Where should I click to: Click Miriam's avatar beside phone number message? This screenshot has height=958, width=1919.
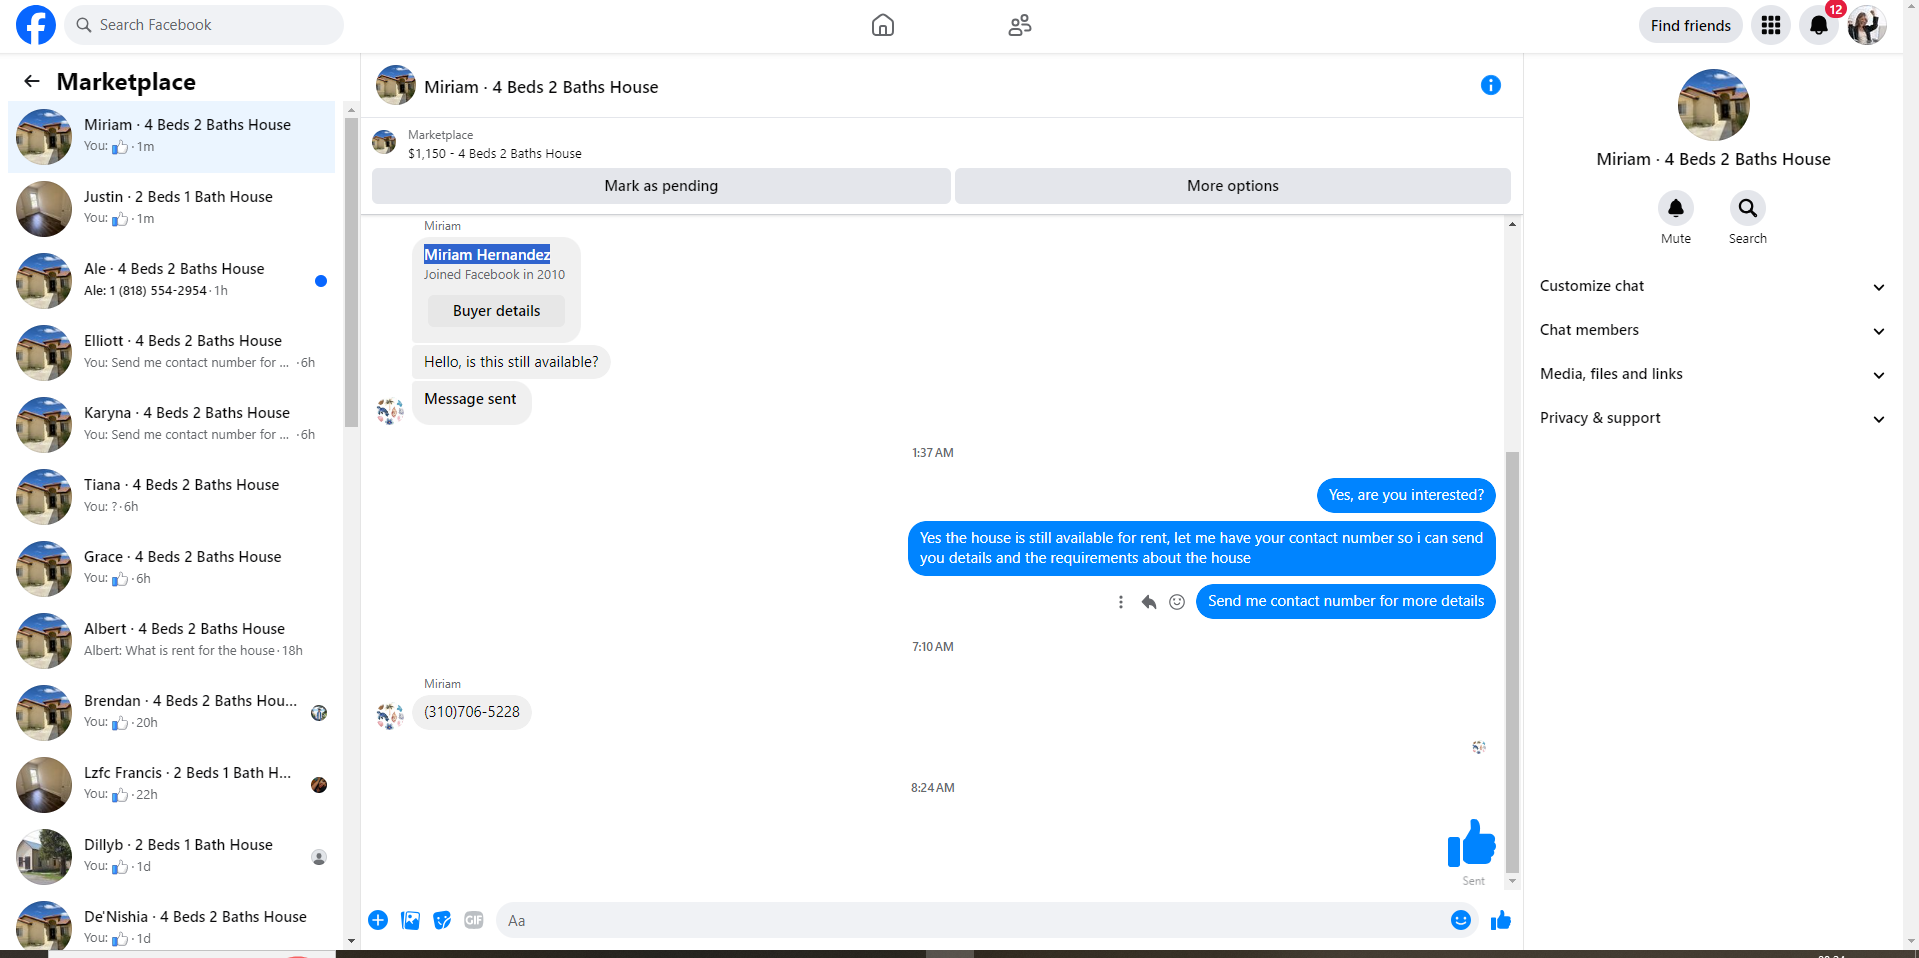[390, 716]
